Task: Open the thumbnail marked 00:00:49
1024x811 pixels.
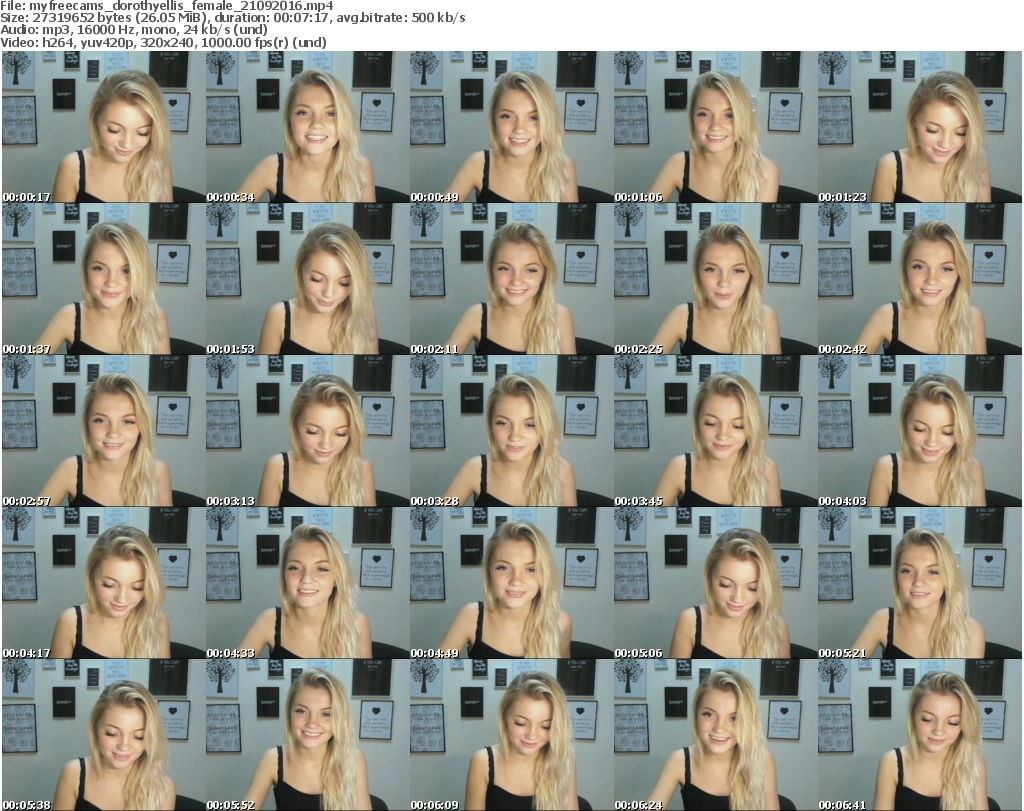Action: click(x=511, y=127)
